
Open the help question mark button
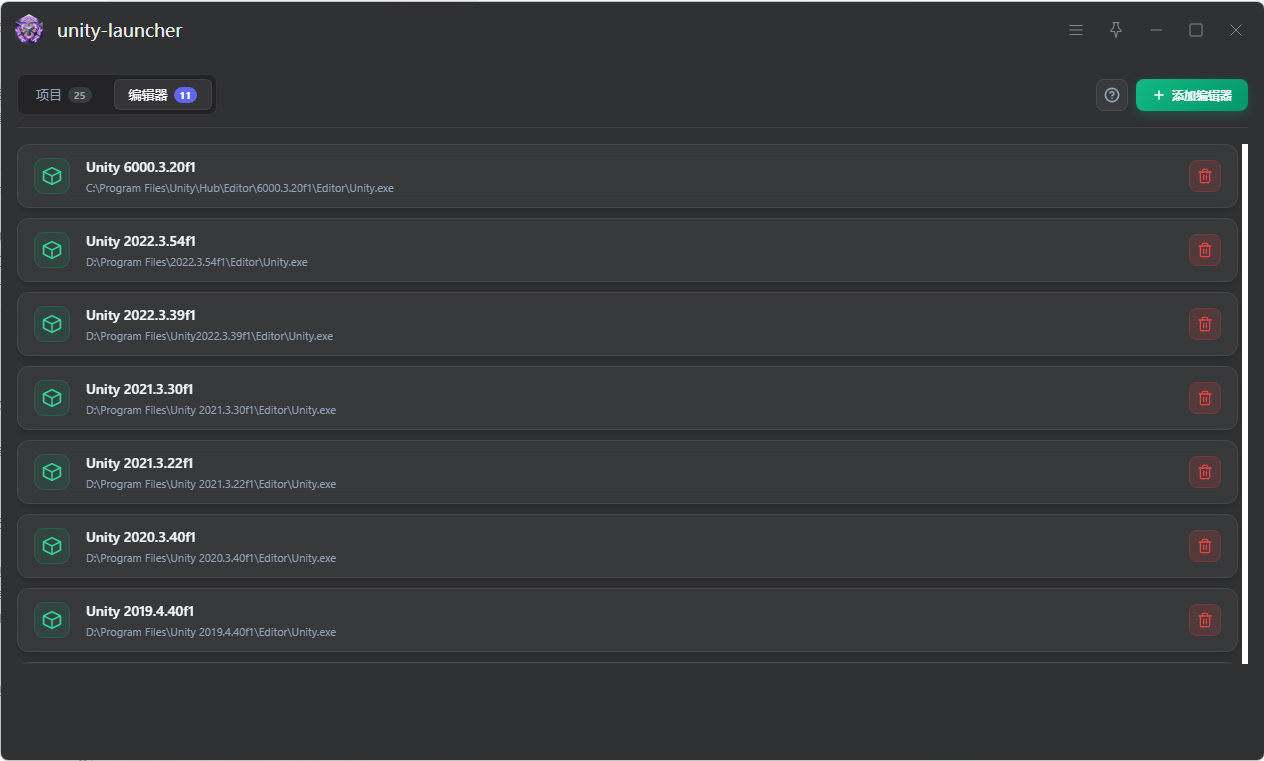[1112, 95]
